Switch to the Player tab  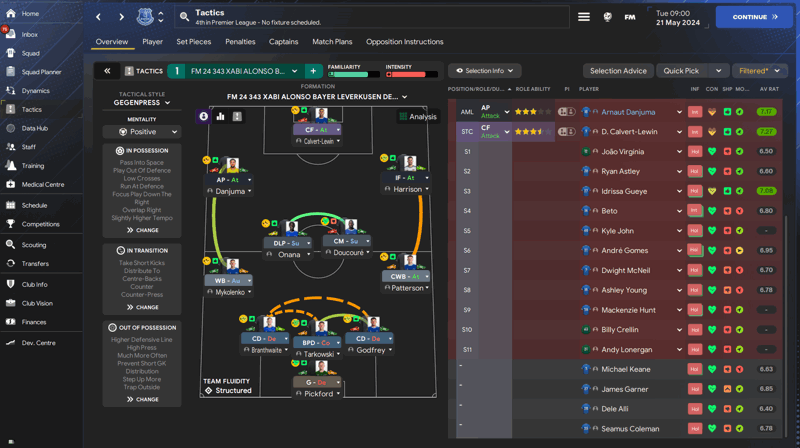click(153, 42)
